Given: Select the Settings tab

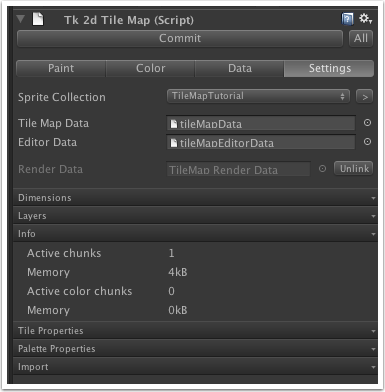Looking at the screenshot, I should tap(329, 68).
